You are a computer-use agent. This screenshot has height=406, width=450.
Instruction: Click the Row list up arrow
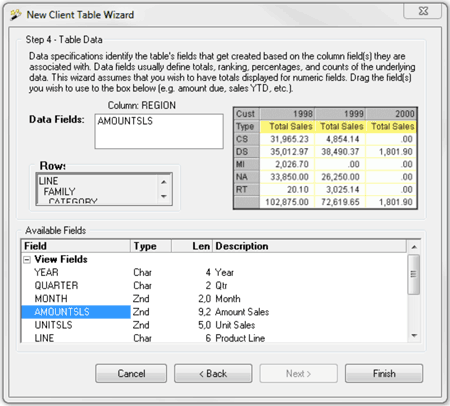[164, 182]
